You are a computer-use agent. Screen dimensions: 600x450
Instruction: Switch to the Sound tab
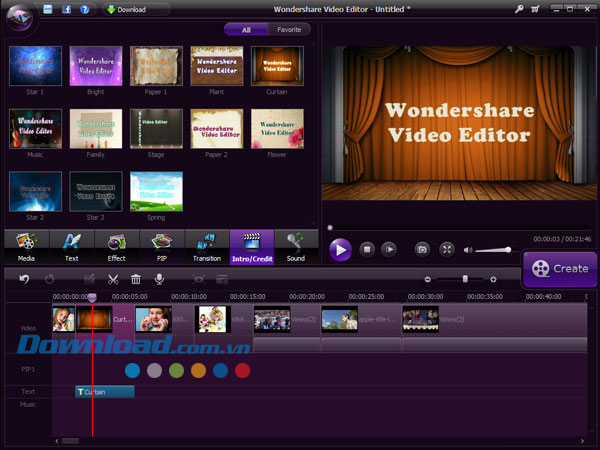click(296, 247)
